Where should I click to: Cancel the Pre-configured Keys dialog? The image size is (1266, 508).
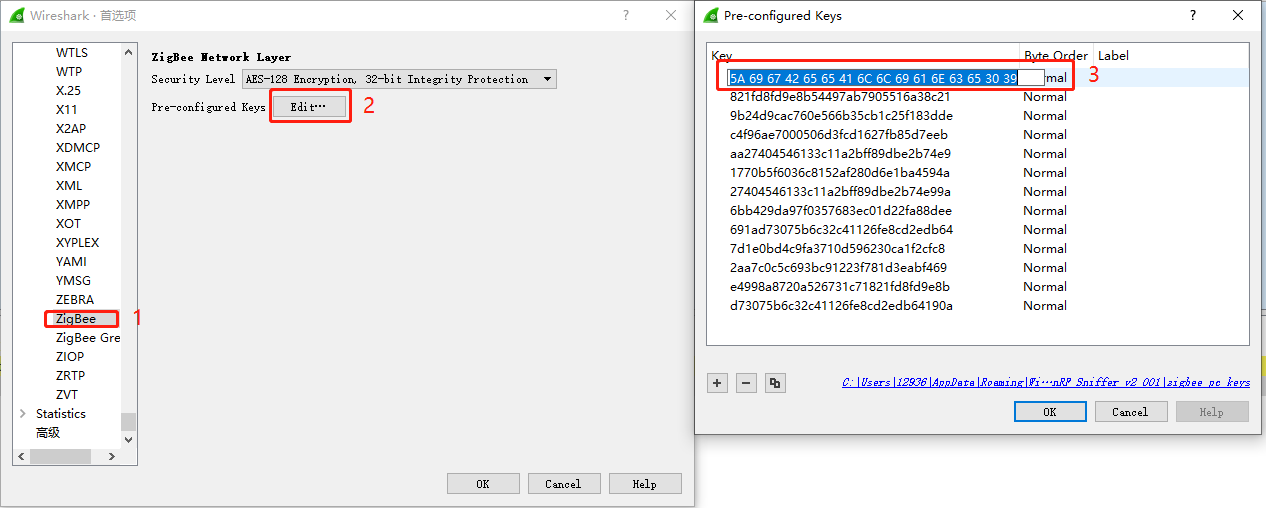tap(1130, 412)
